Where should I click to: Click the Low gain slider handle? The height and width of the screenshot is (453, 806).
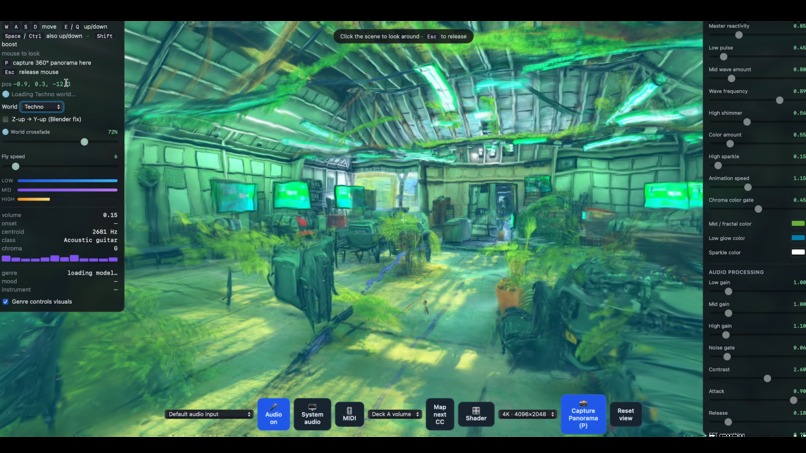tap(728, 292)
